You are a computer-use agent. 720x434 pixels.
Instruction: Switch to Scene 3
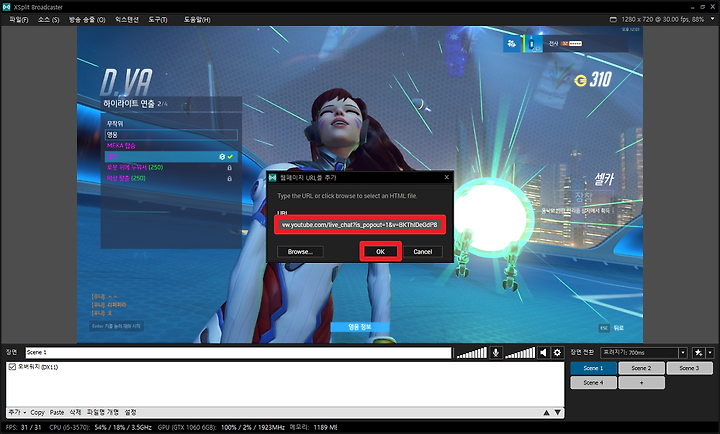tap(690, 368)
